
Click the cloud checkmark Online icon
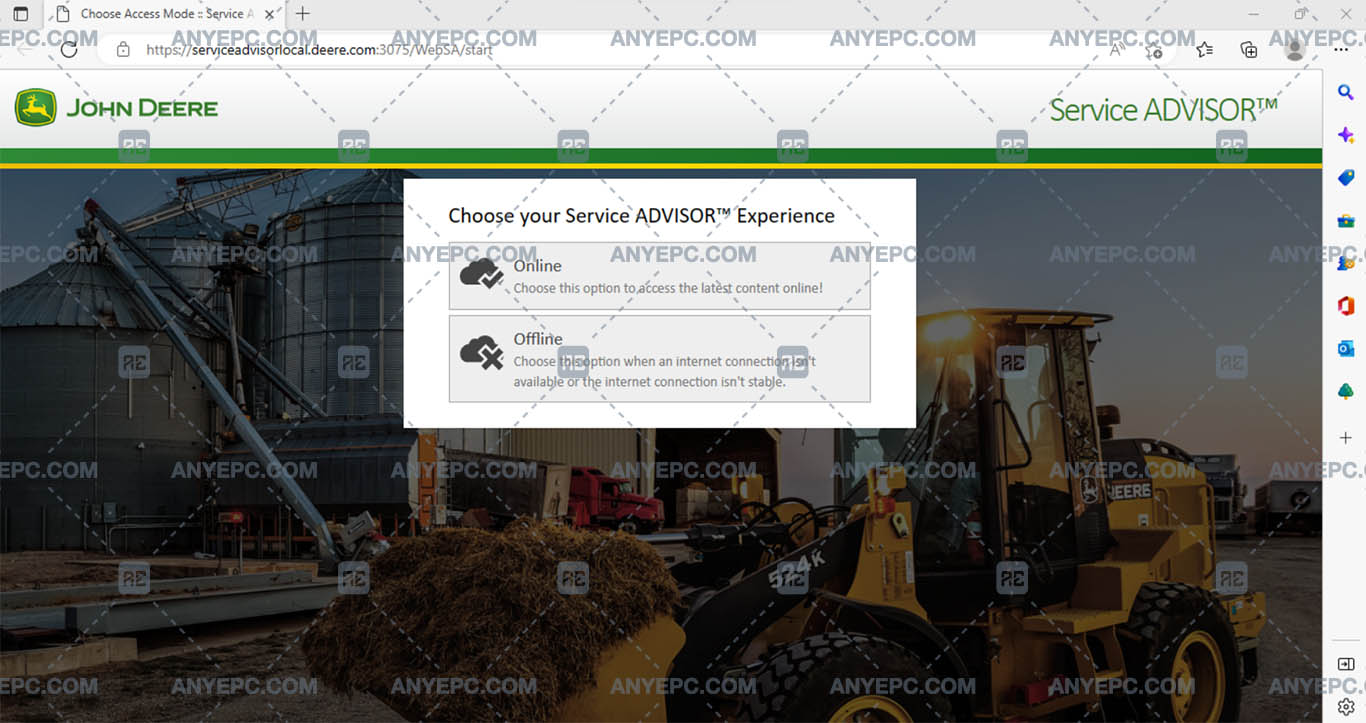tap(481, 273)
